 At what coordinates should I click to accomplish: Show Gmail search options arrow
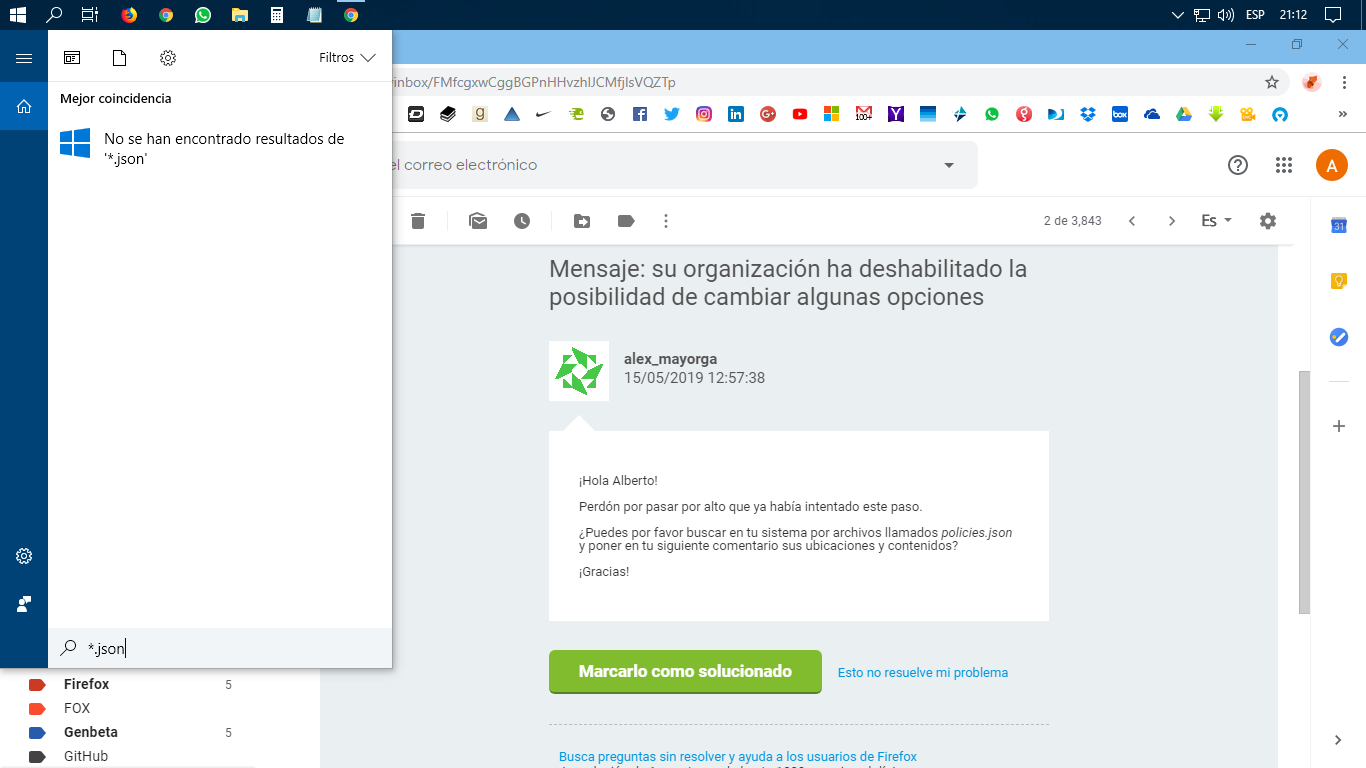pyautogui.click(x=949, y=165)
